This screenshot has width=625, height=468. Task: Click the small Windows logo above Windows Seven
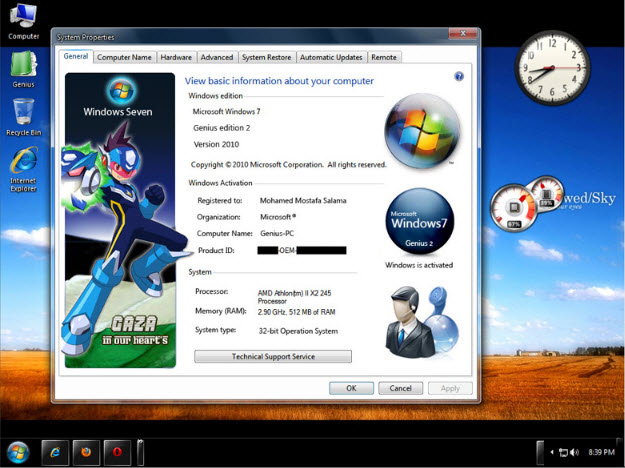click(x=121, y=90)
